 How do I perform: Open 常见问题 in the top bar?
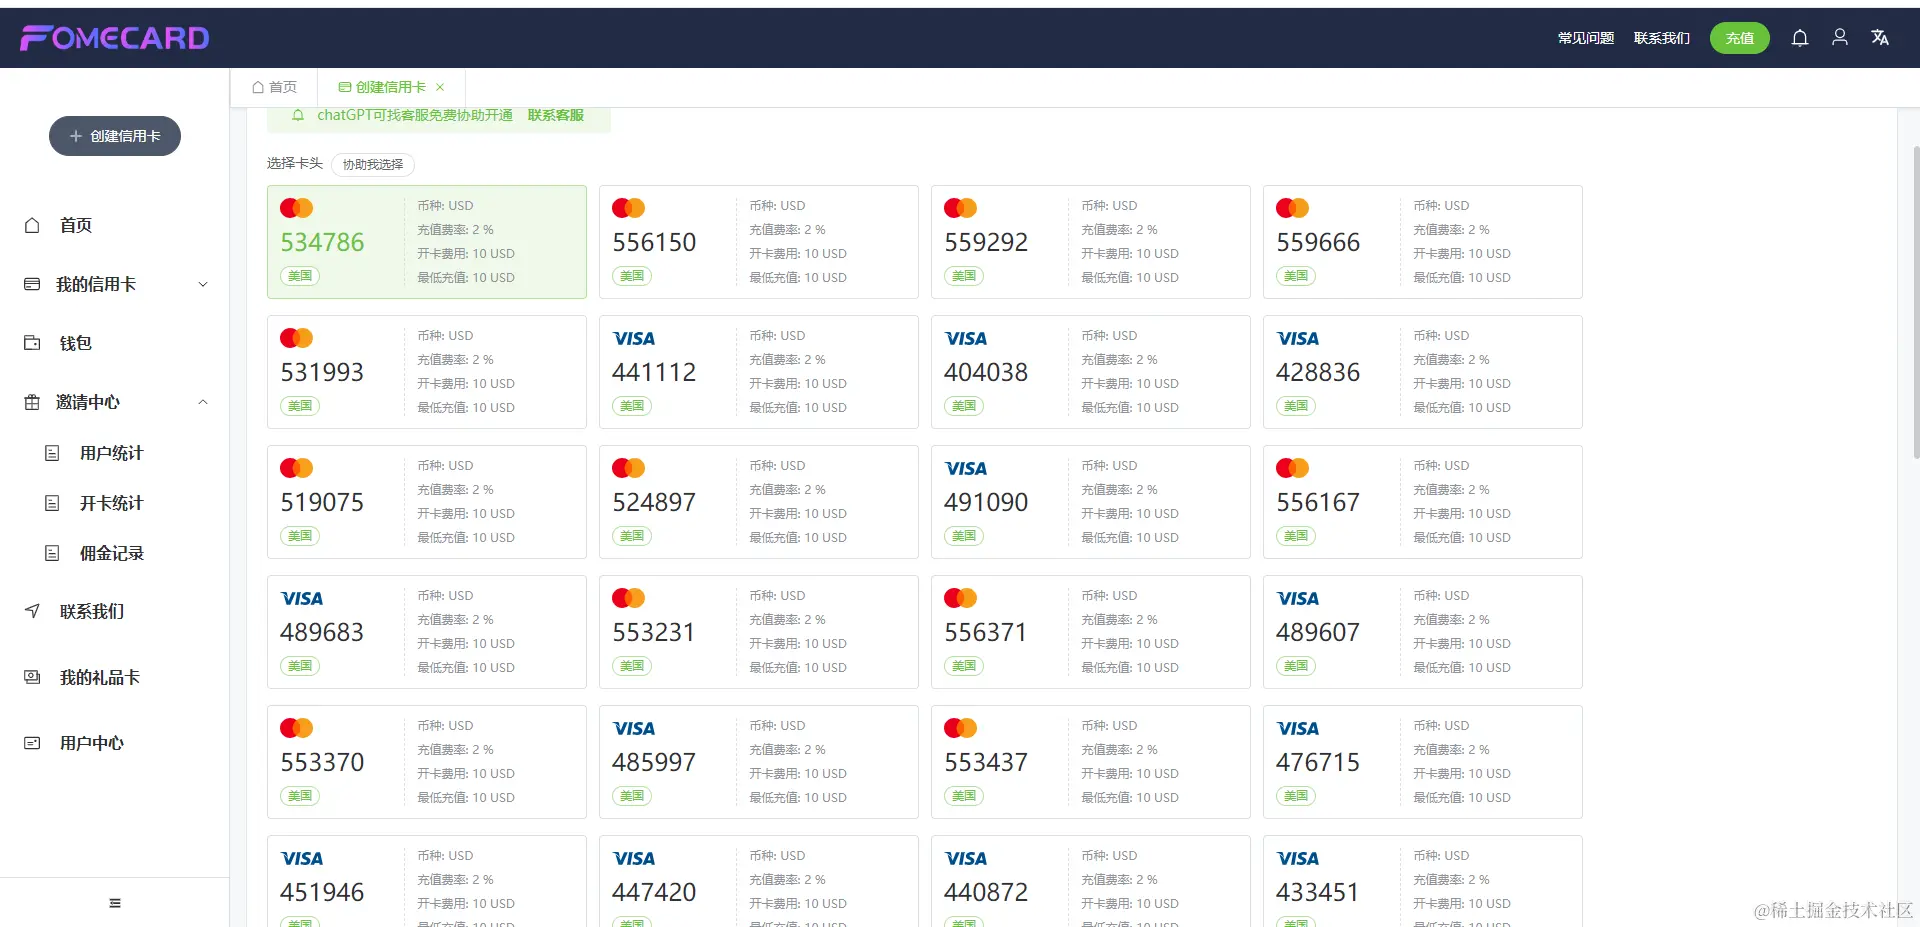pos(1586,38)
